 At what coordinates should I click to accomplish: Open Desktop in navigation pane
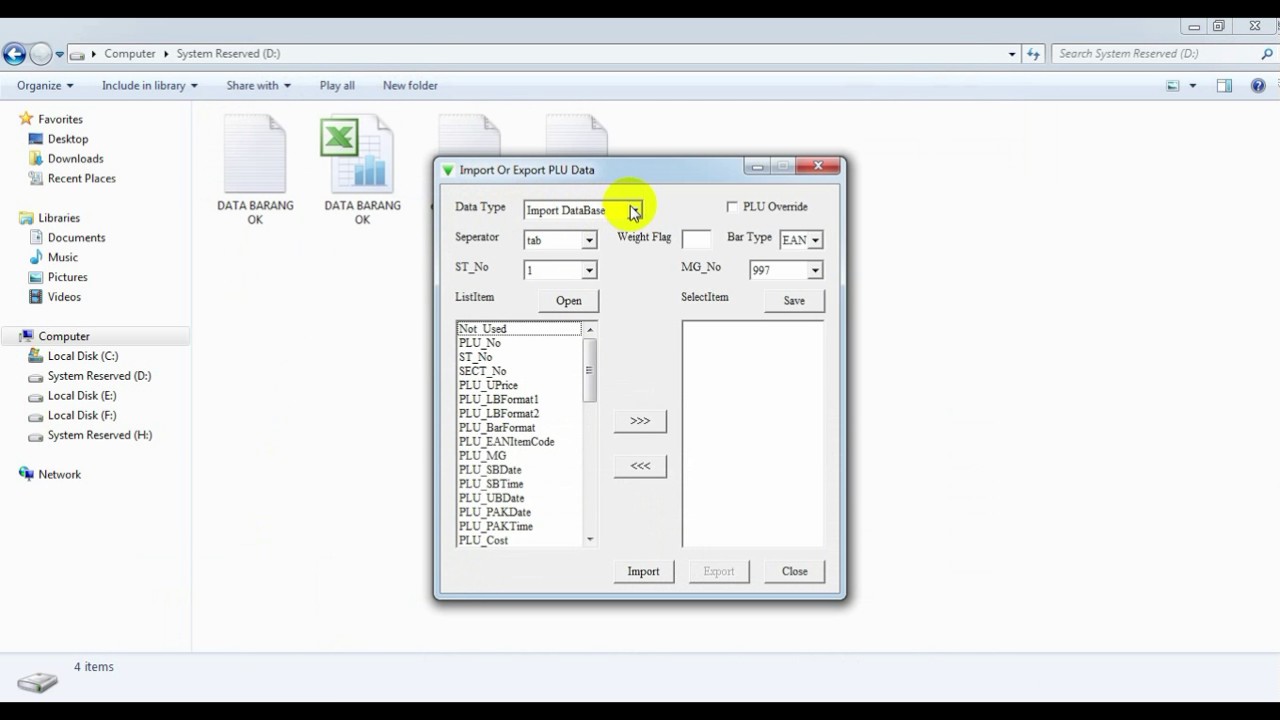click(68, 139)
